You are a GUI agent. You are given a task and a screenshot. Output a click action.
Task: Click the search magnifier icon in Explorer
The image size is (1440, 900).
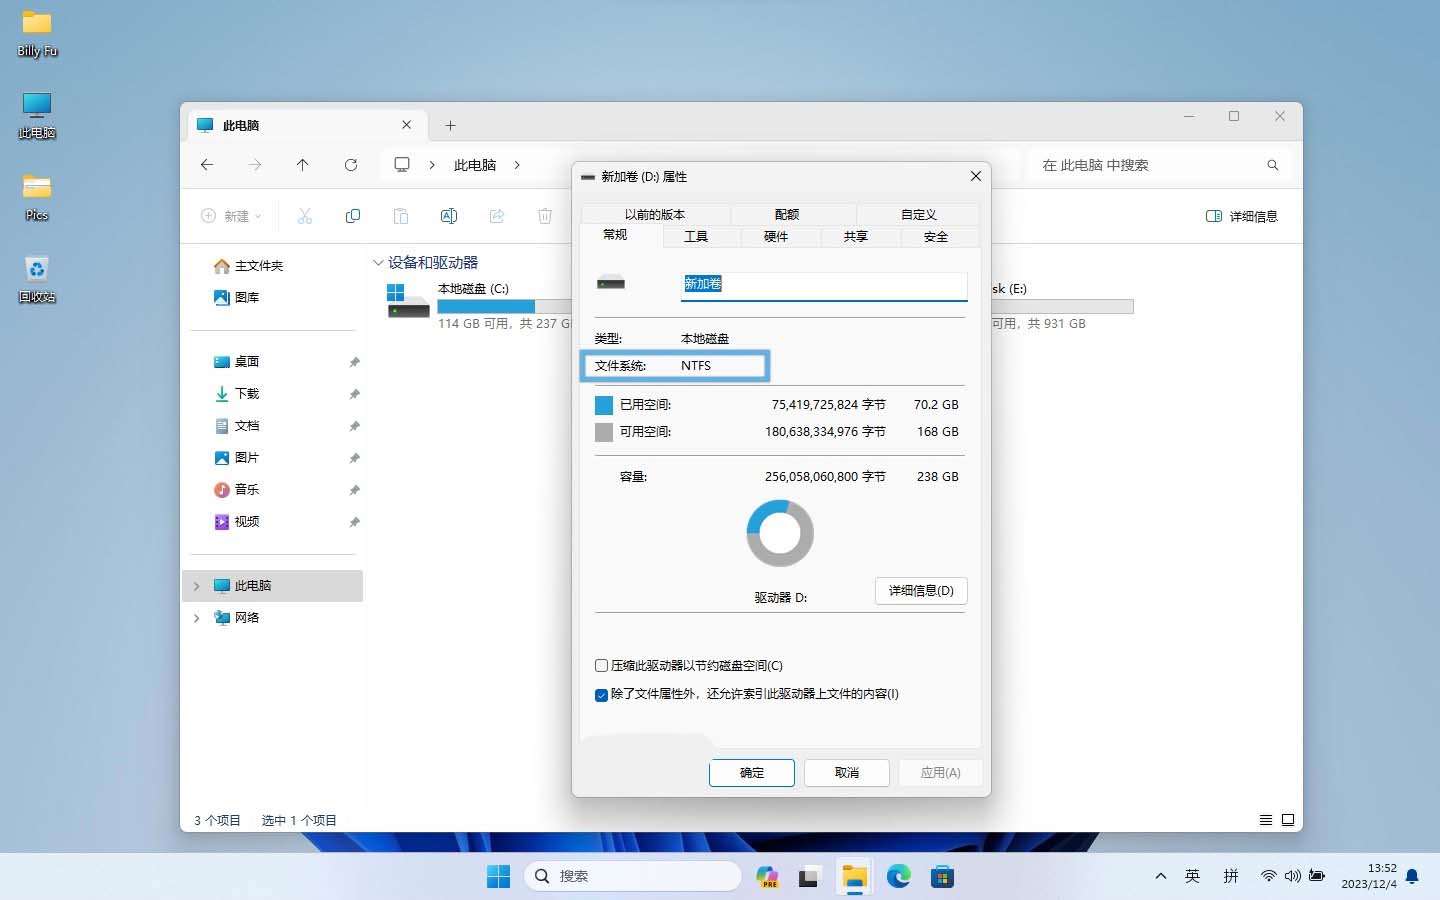(x=1273, y=165)
